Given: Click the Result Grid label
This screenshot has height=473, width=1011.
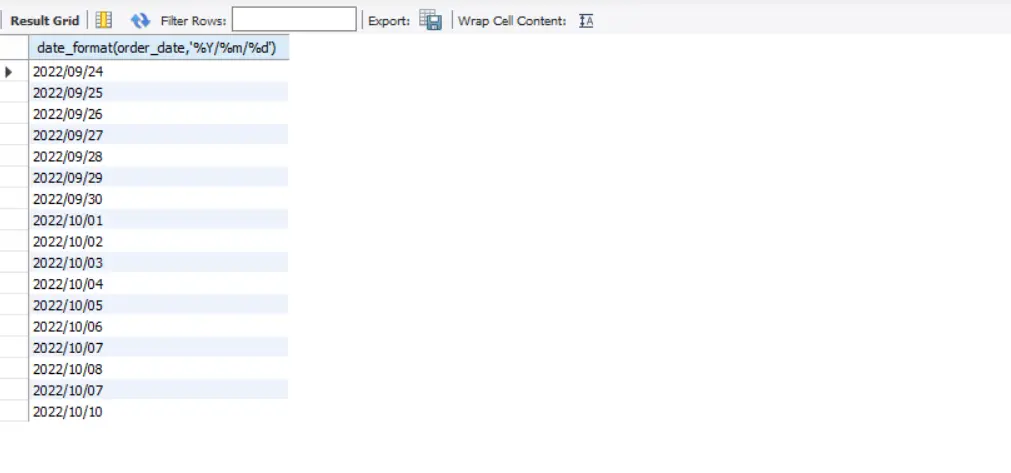Looking at the screenshot, I should (45, 20).
